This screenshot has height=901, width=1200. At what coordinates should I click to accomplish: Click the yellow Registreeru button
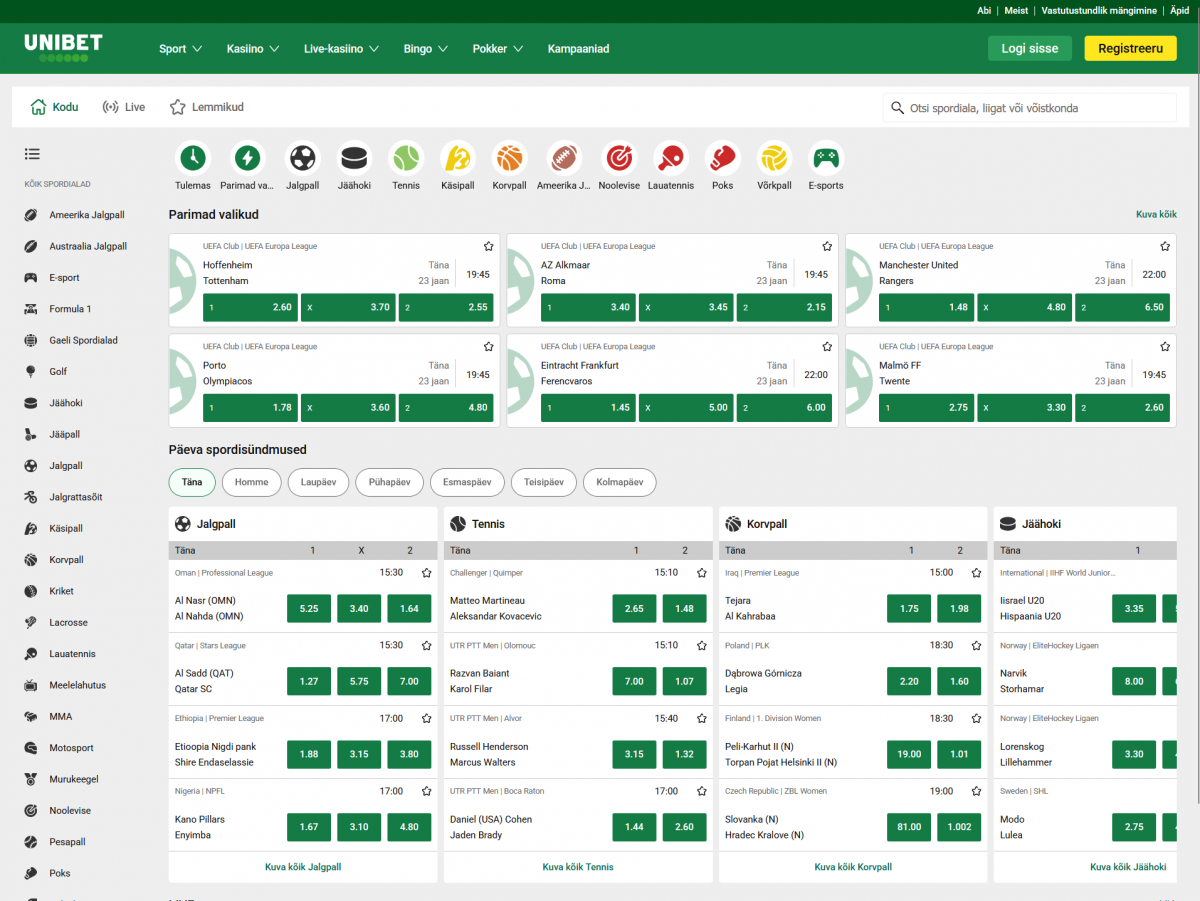coord(1130,48)
